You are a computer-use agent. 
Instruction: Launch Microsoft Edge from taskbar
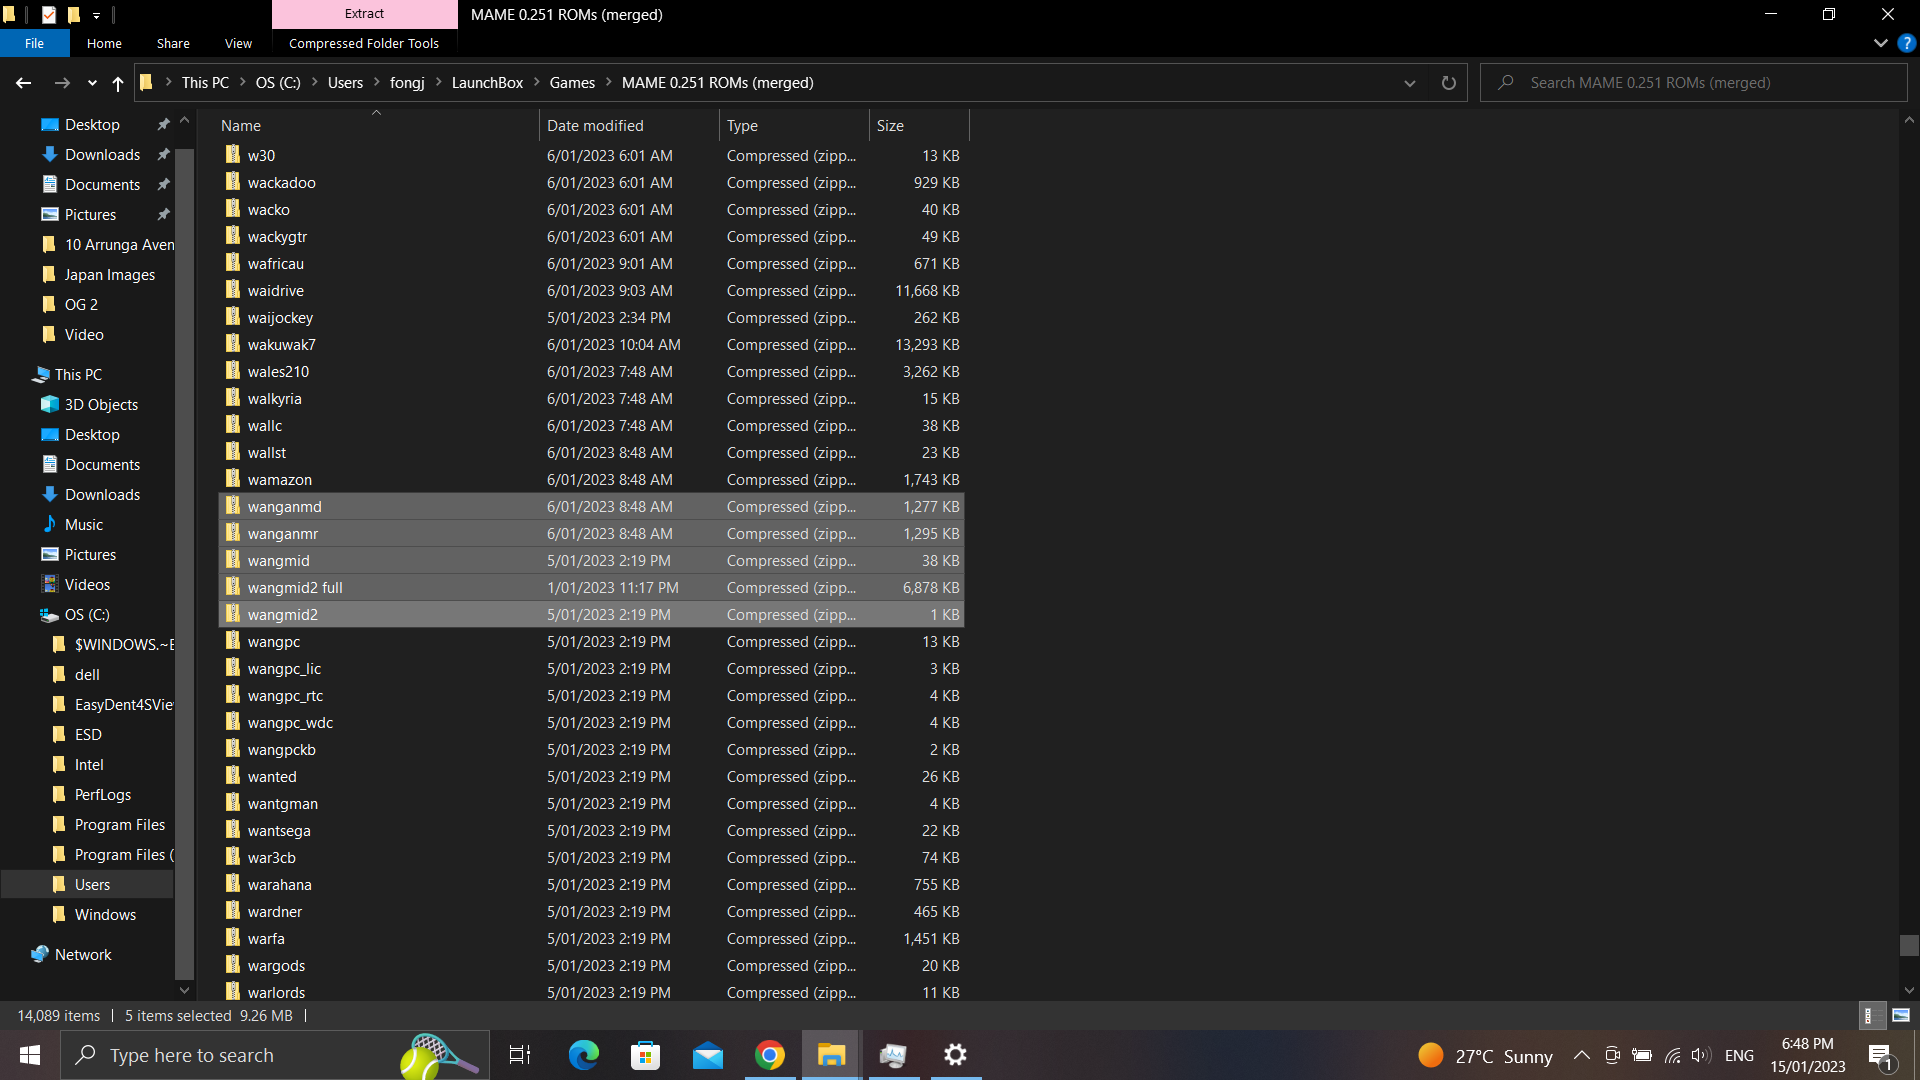click(583, 1055)
